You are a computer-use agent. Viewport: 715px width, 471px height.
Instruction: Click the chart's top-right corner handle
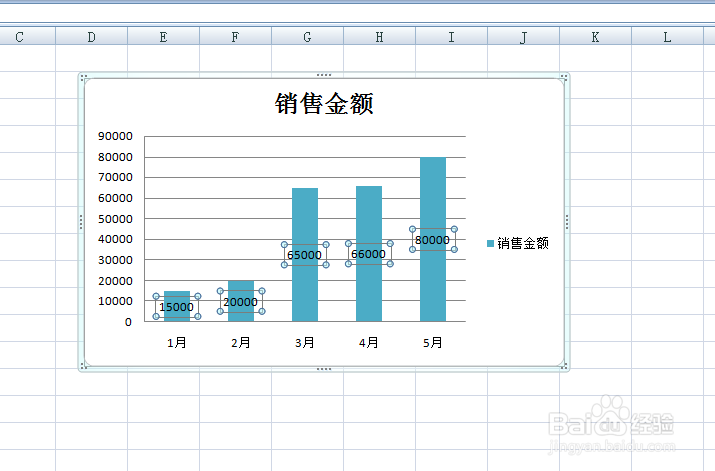[x=565, y=77]
